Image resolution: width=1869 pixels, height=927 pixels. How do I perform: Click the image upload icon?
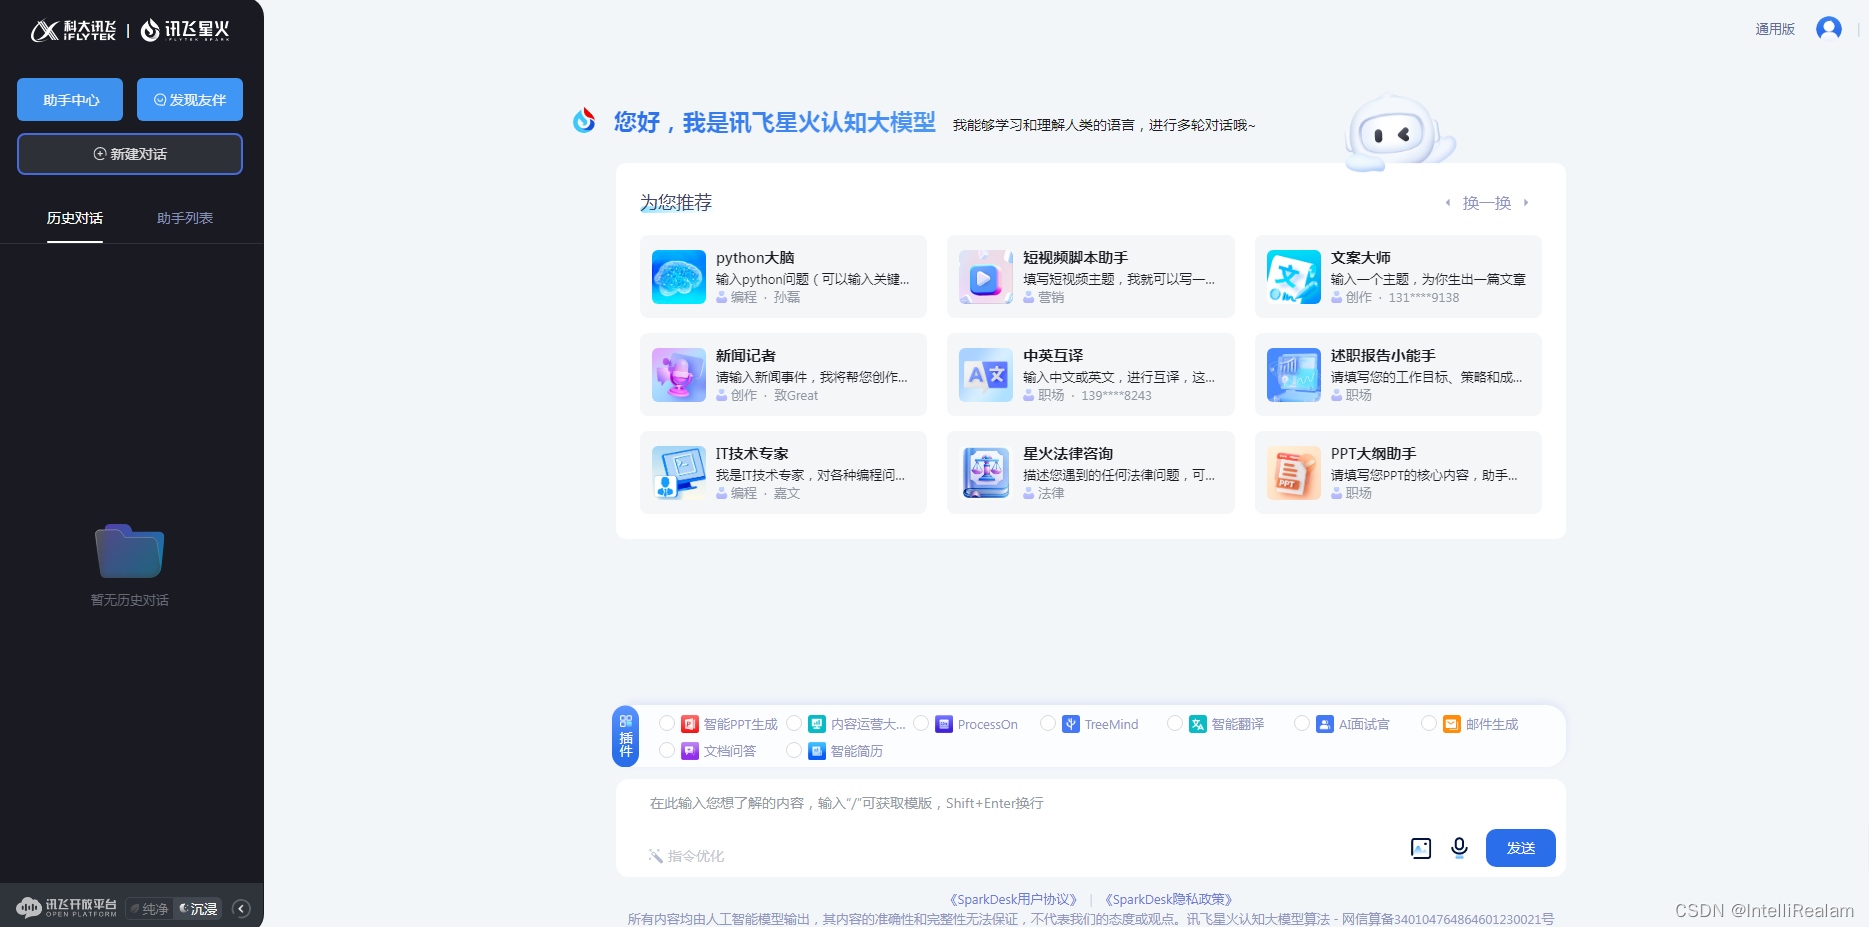pos(1421,848)
